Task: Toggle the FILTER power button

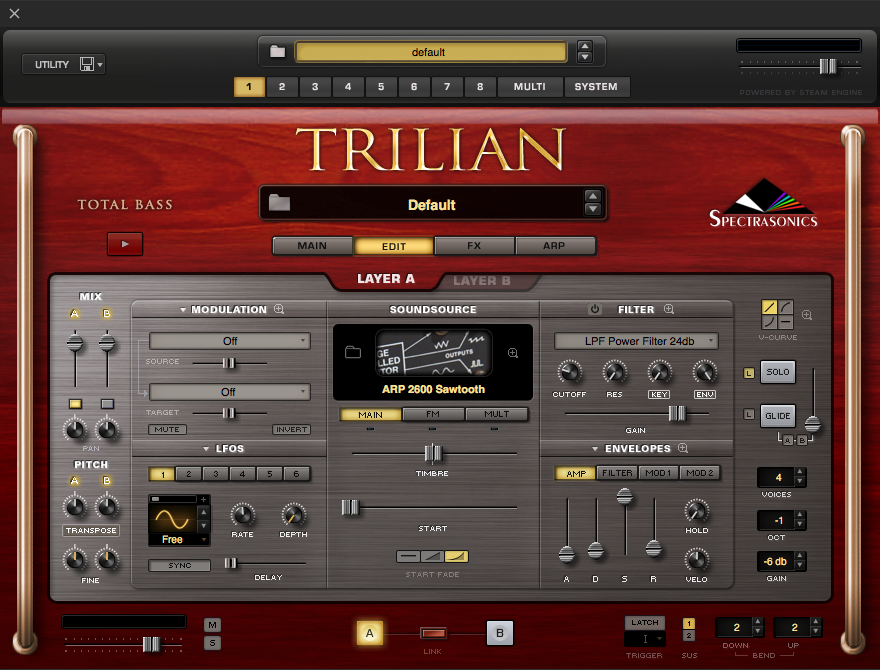Action: pos(595,309)
